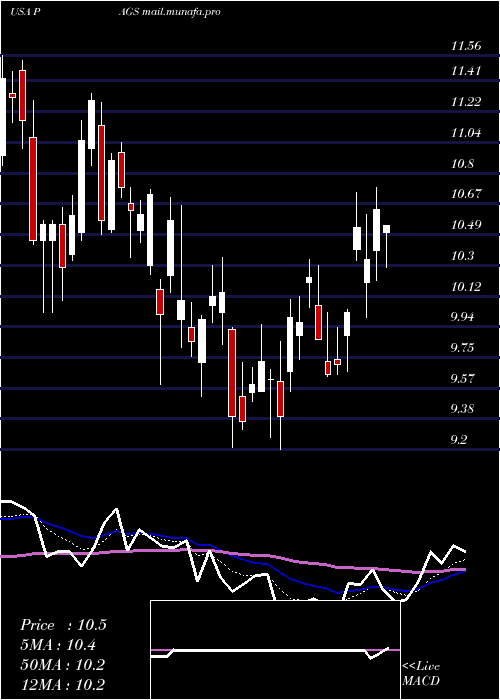Click the 10.67 price label
Viewport: 500px width, 700px height.
pyautogui.click(x=466, y=194)
